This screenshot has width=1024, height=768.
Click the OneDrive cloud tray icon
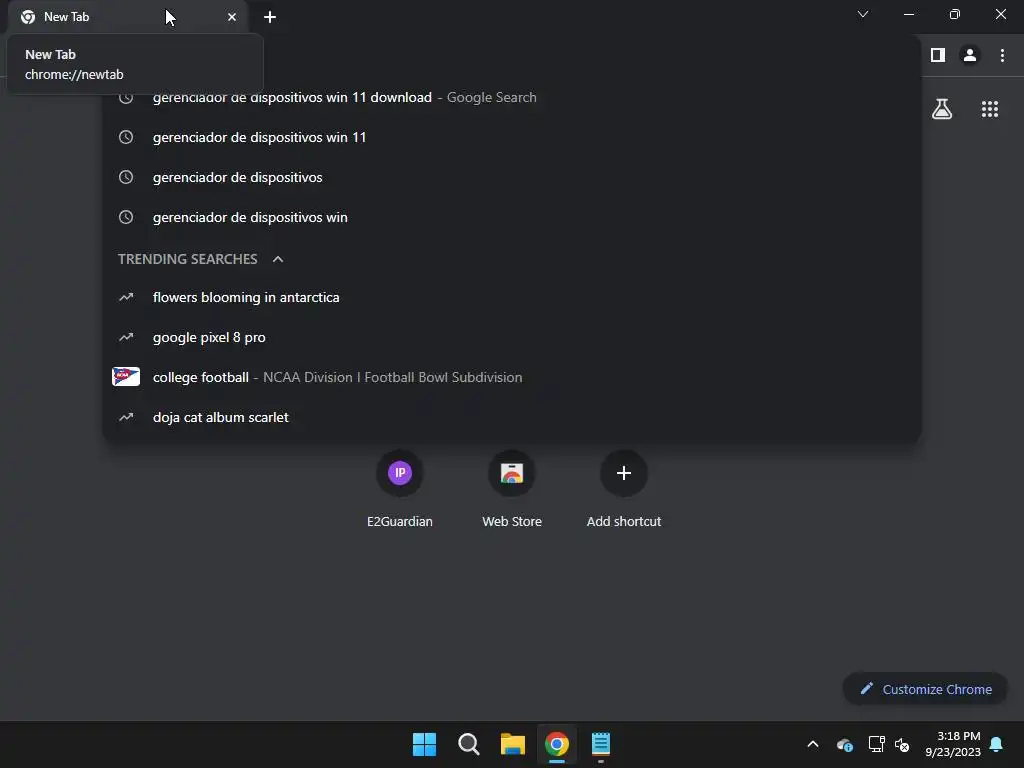click(x=844, y=744)
